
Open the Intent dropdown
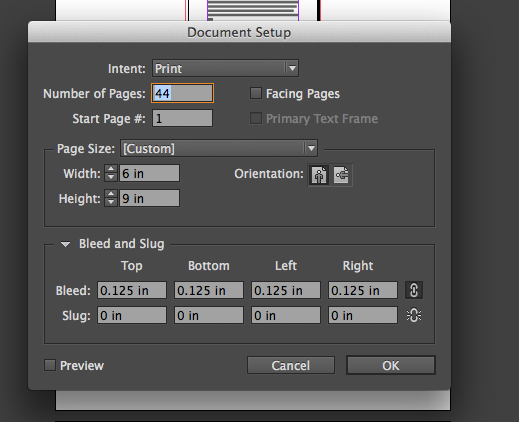coord(225,68)
